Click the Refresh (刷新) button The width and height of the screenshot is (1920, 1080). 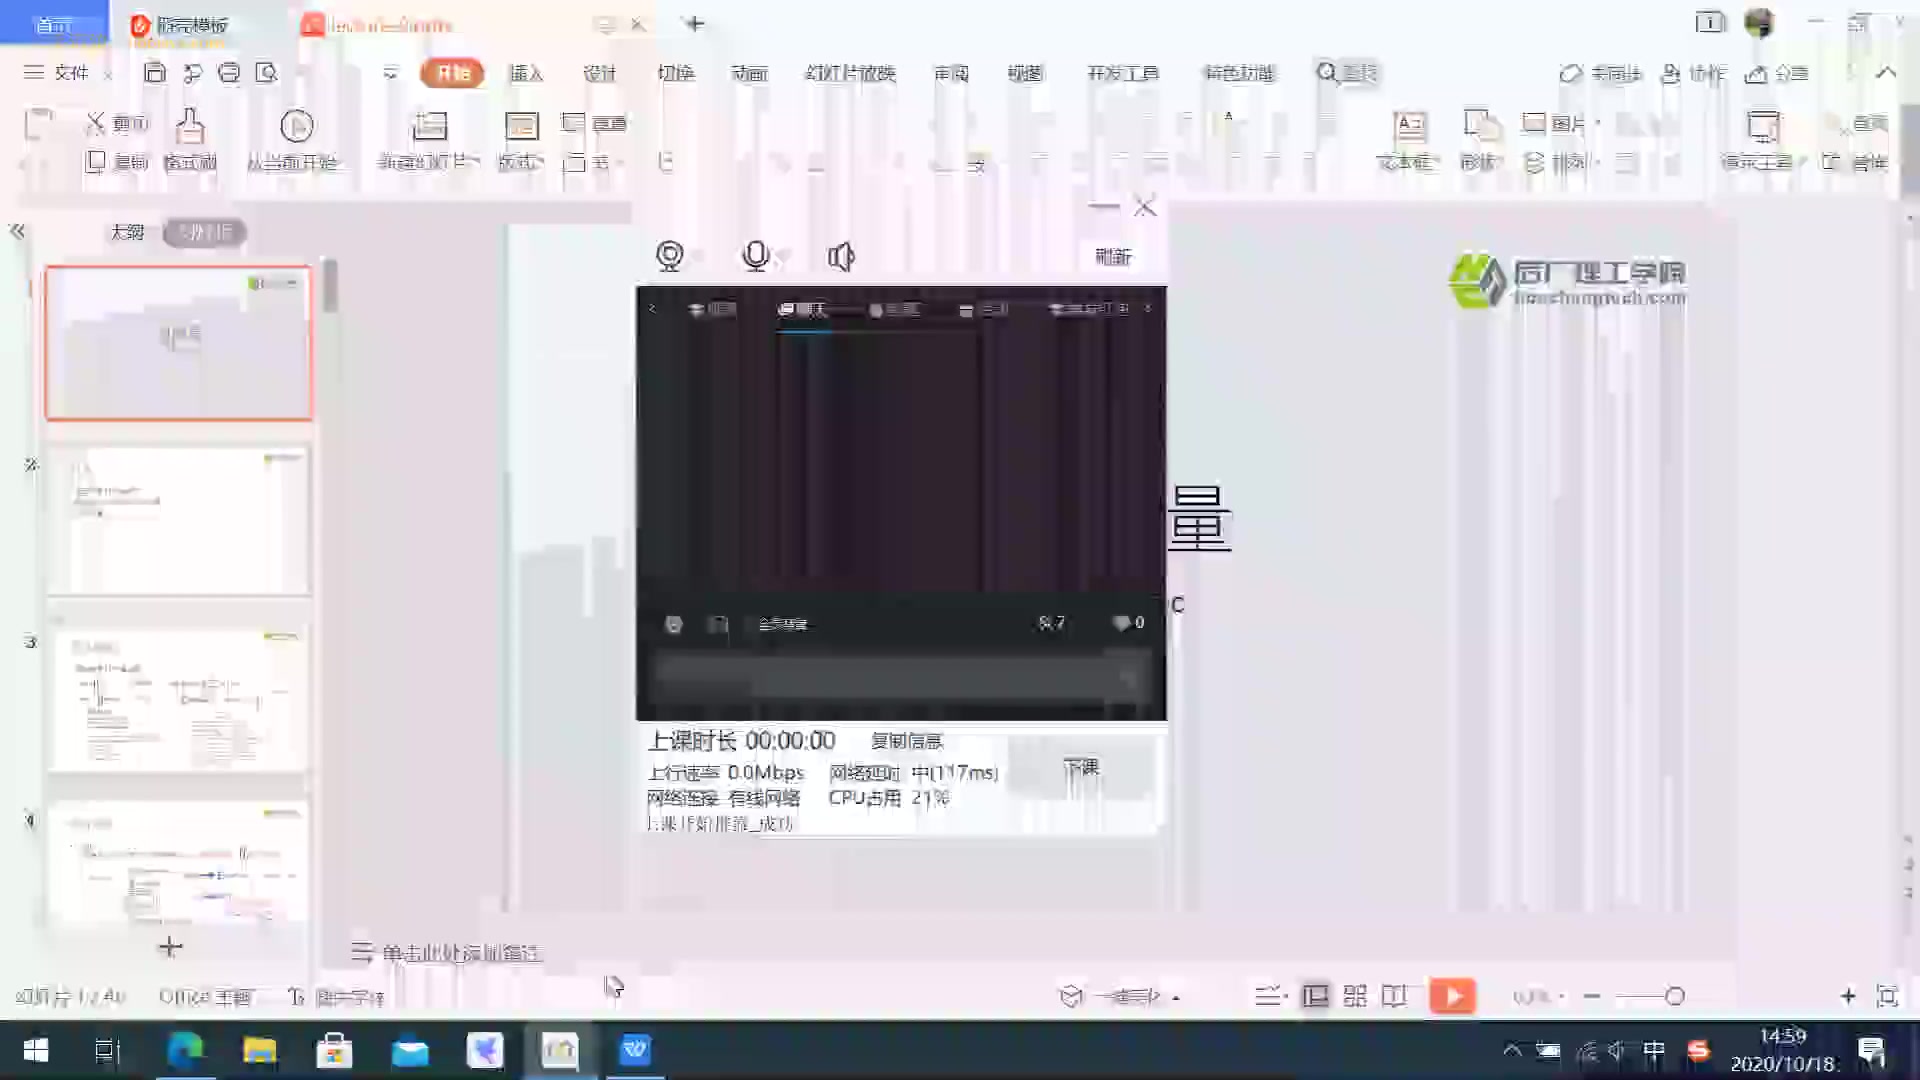[1113, 257]
